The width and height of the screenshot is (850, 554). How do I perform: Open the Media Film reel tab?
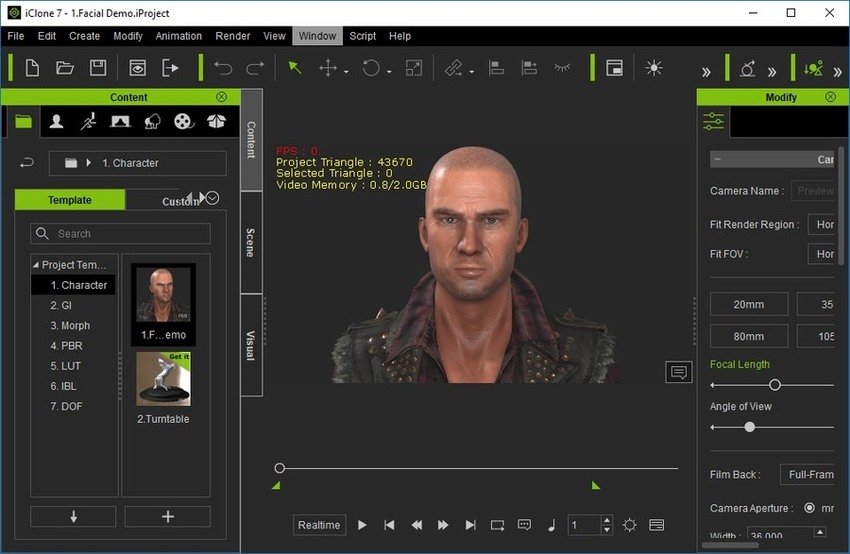[184, 121]
